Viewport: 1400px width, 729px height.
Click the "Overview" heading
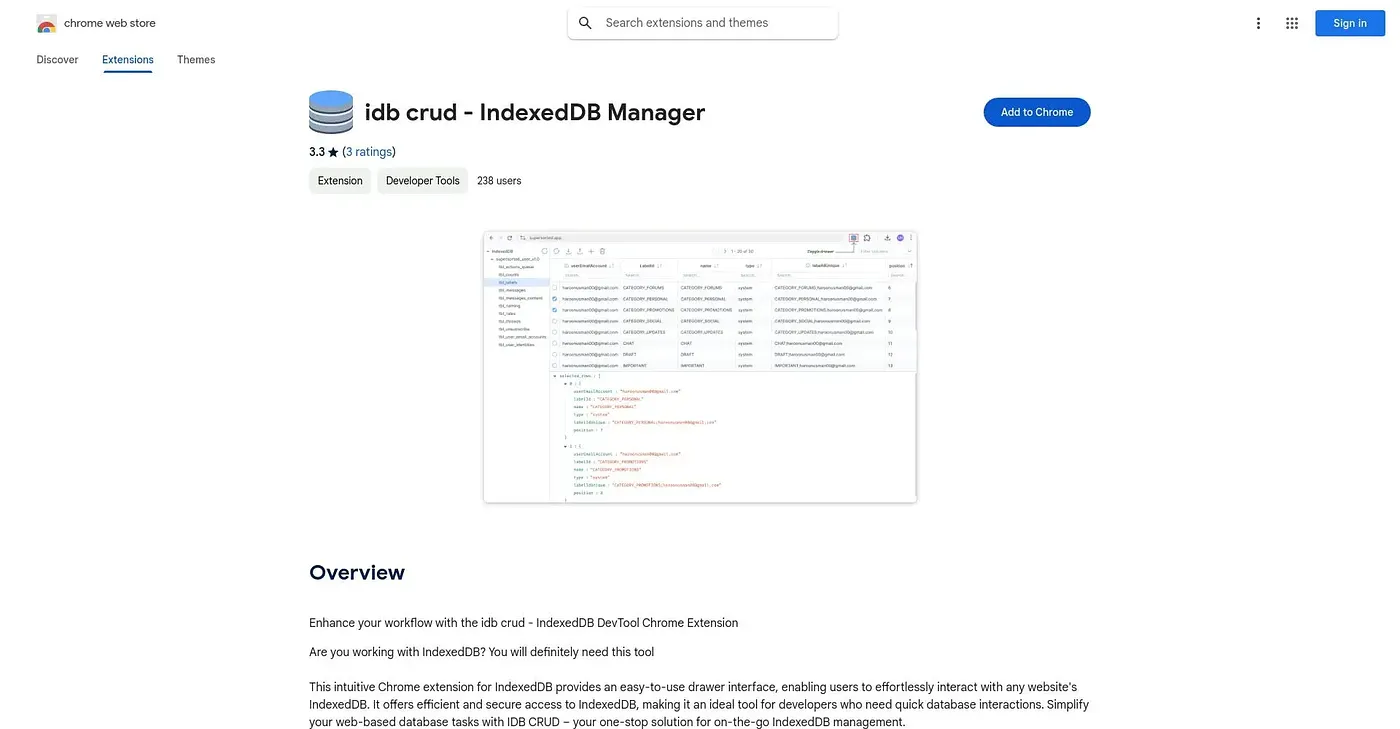click(357, 573)
